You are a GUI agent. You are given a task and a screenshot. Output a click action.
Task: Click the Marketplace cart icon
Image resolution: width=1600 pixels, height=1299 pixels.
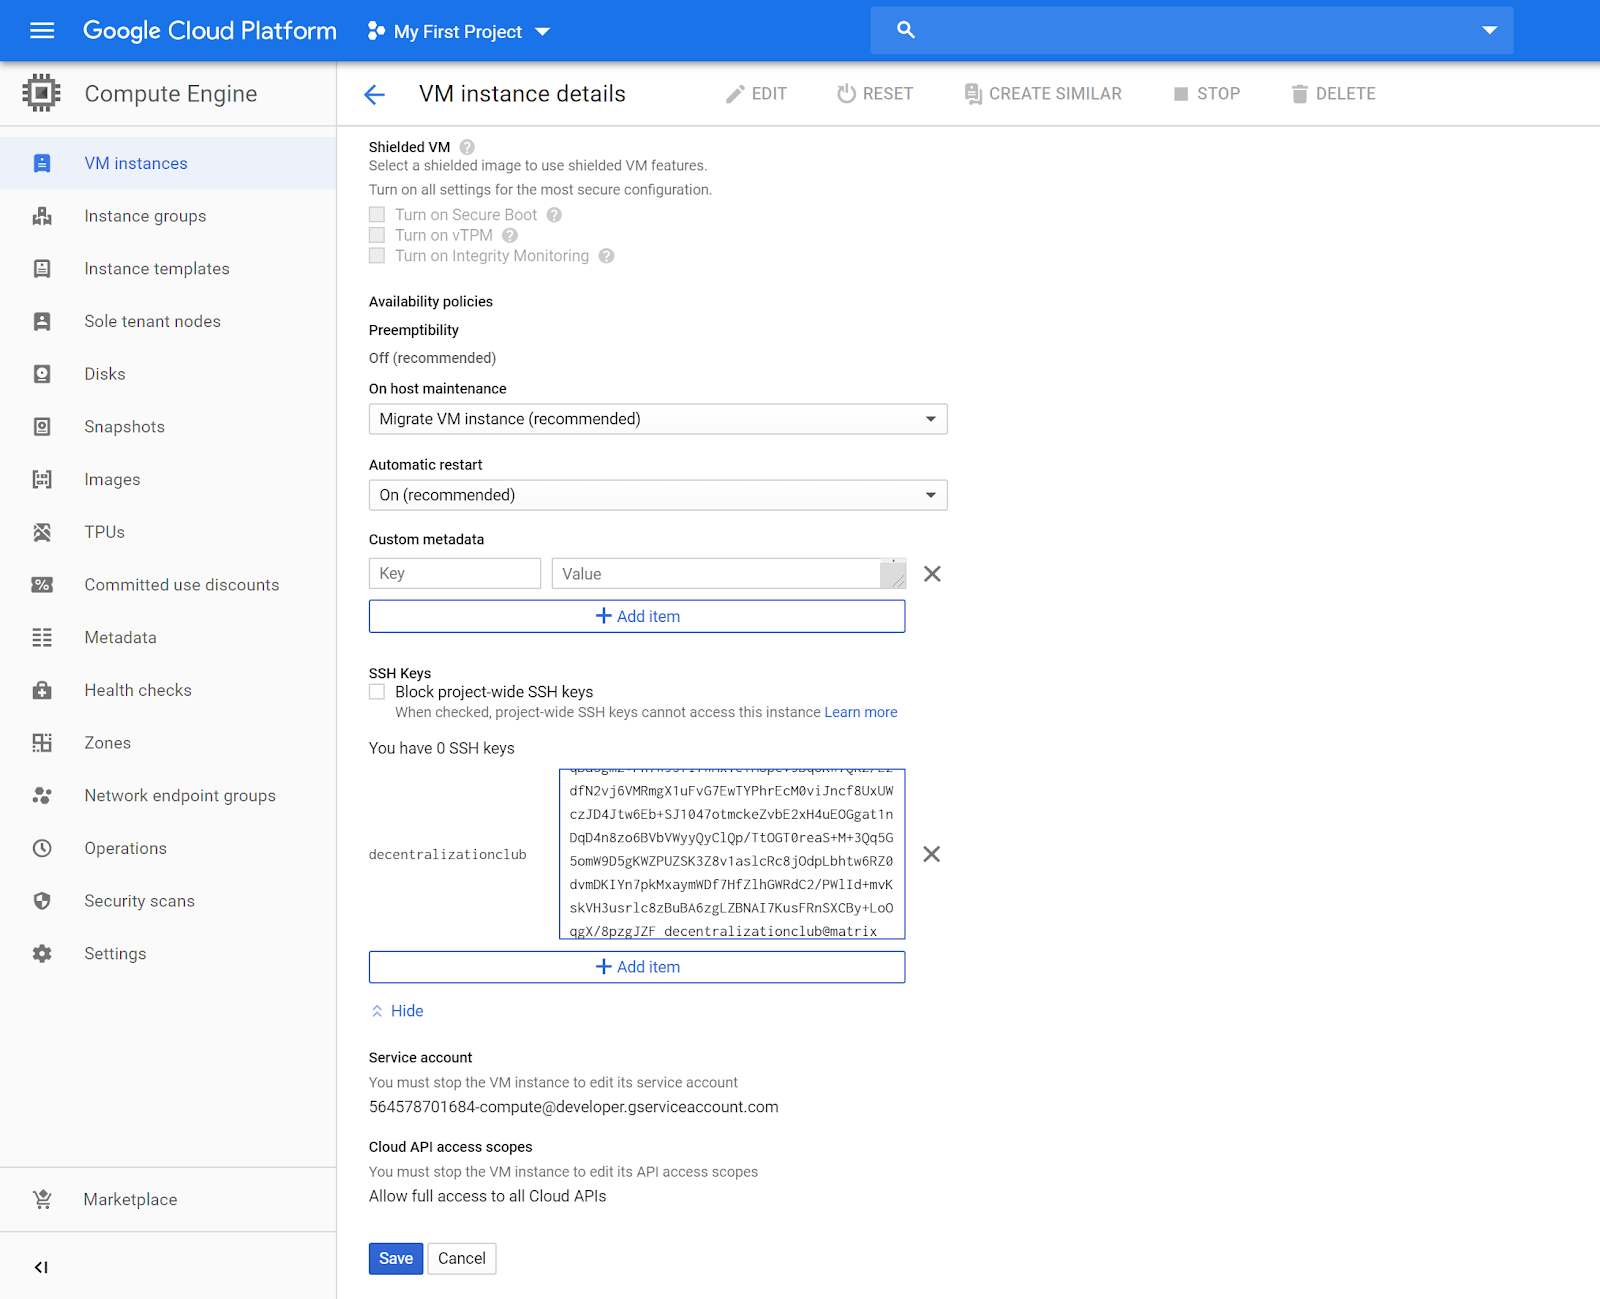click(x=42, y=1199)
